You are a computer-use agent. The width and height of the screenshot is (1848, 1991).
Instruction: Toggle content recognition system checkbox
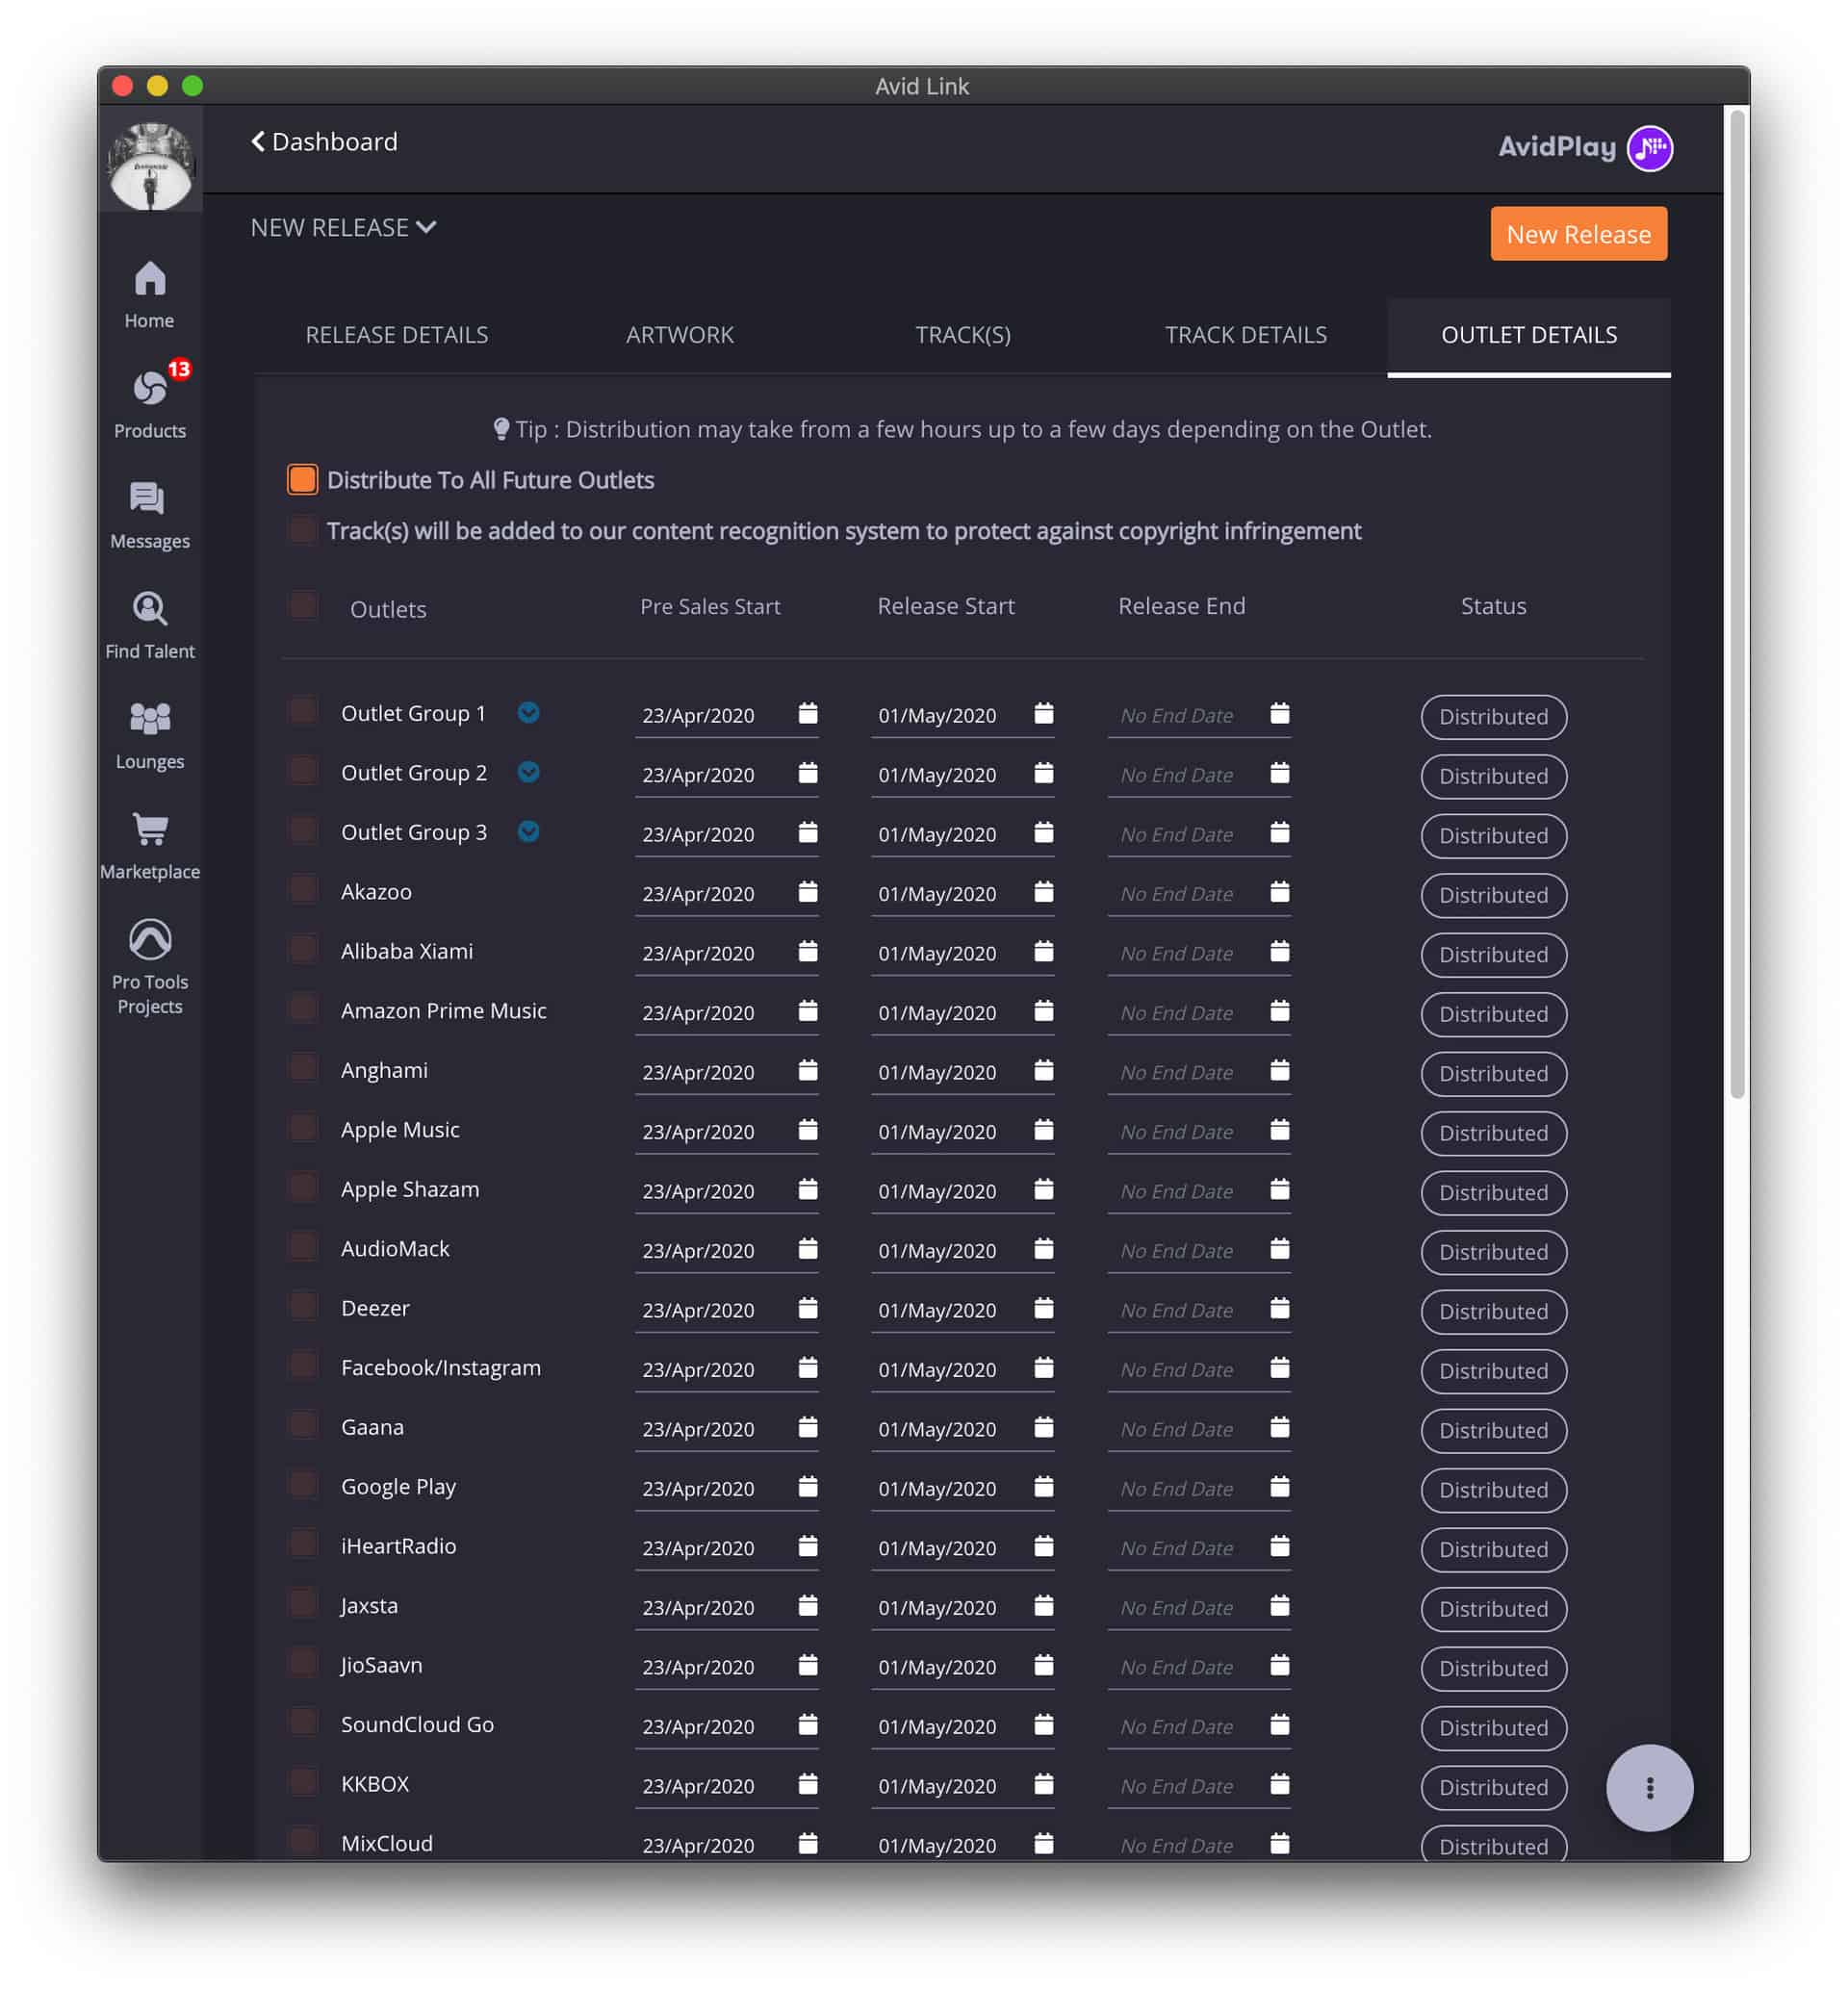pyautogui.click(x=302, y=529)
